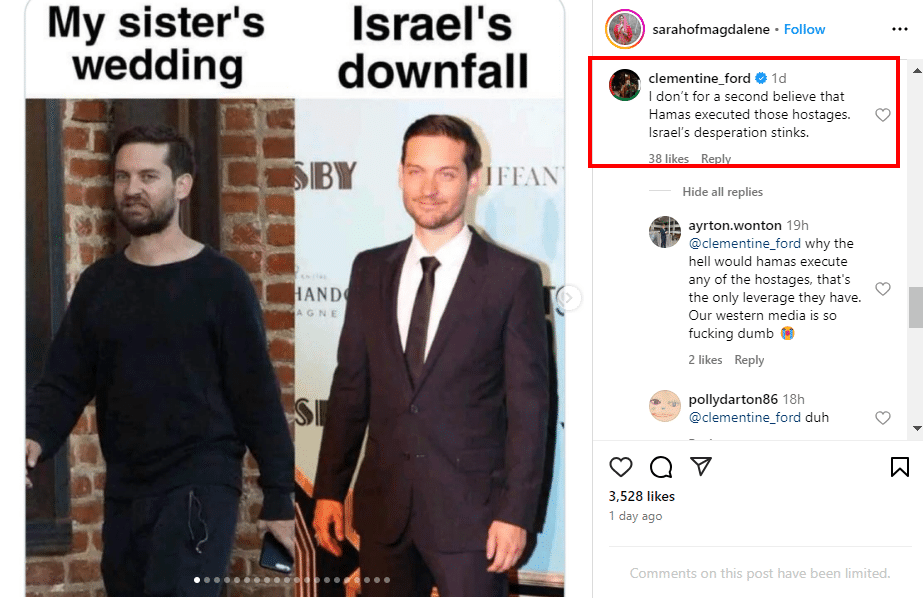The width and height of the screenshot is (923, 598).
Task: Hide all replies under comment
Action: point(722,192)
